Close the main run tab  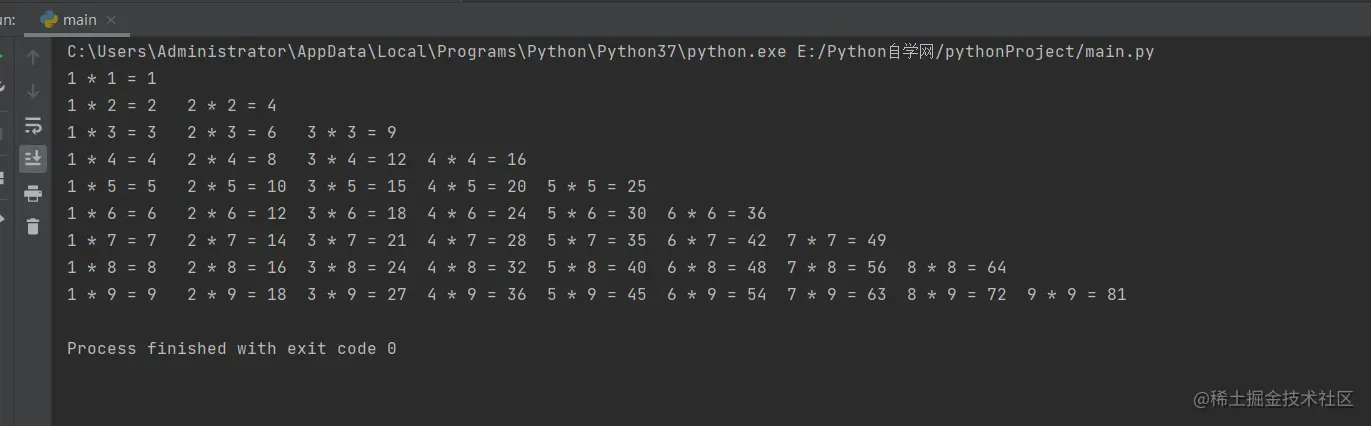pos(111,19)
